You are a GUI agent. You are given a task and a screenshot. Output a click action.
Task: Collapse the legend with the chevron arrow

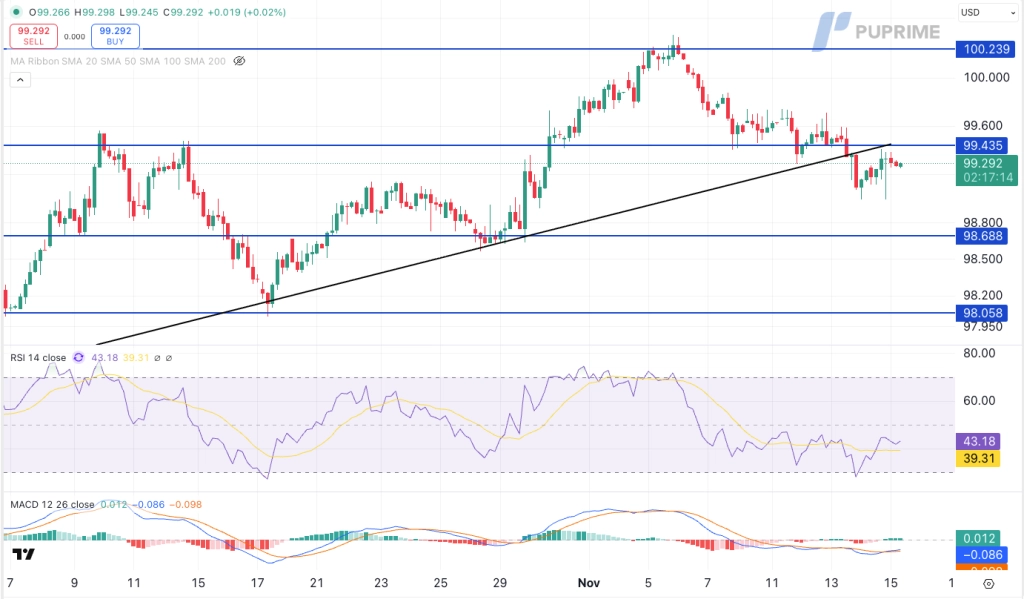point(20,78)
